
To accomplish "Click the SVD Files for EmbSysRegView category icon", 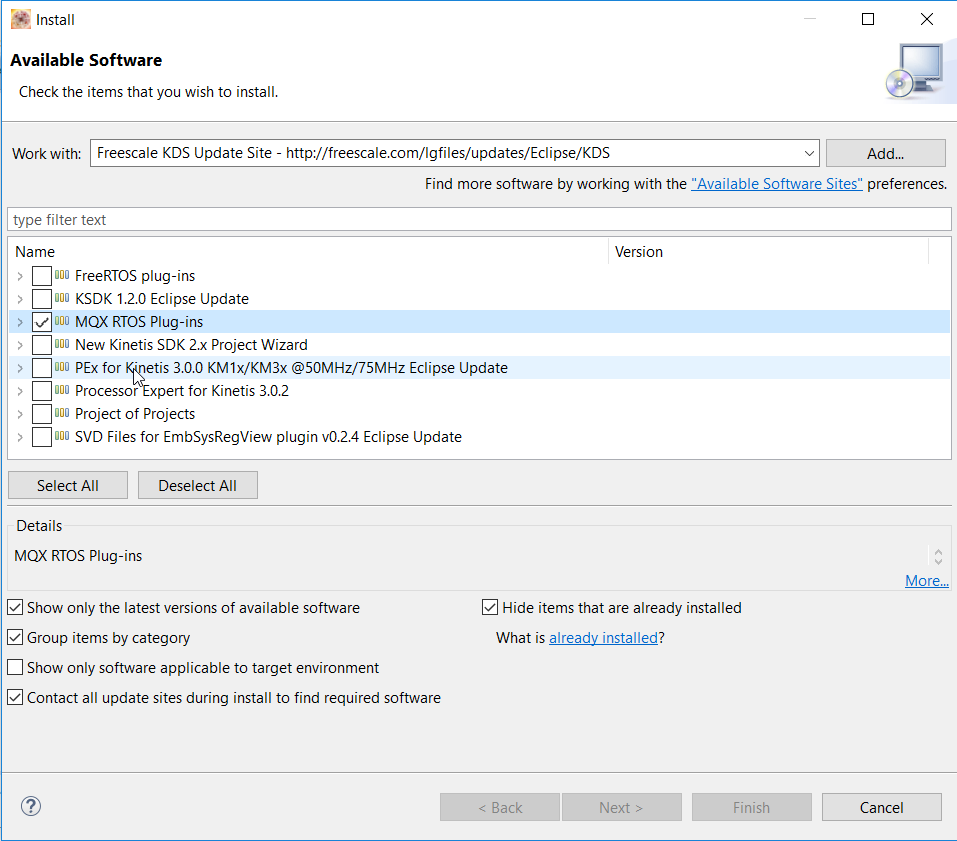I will point(62,437).
